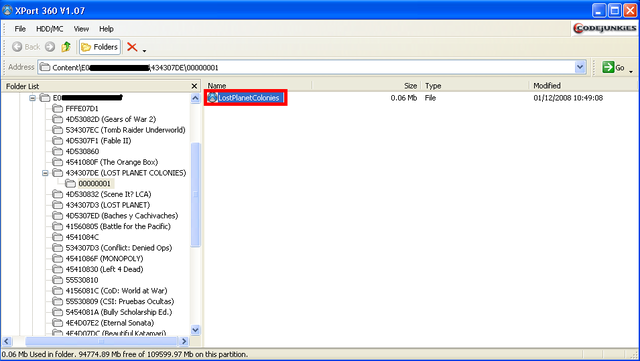Select the Scene It? LCA folder
640x361 pixels.
pyautogui.click(x=109, y=194)
